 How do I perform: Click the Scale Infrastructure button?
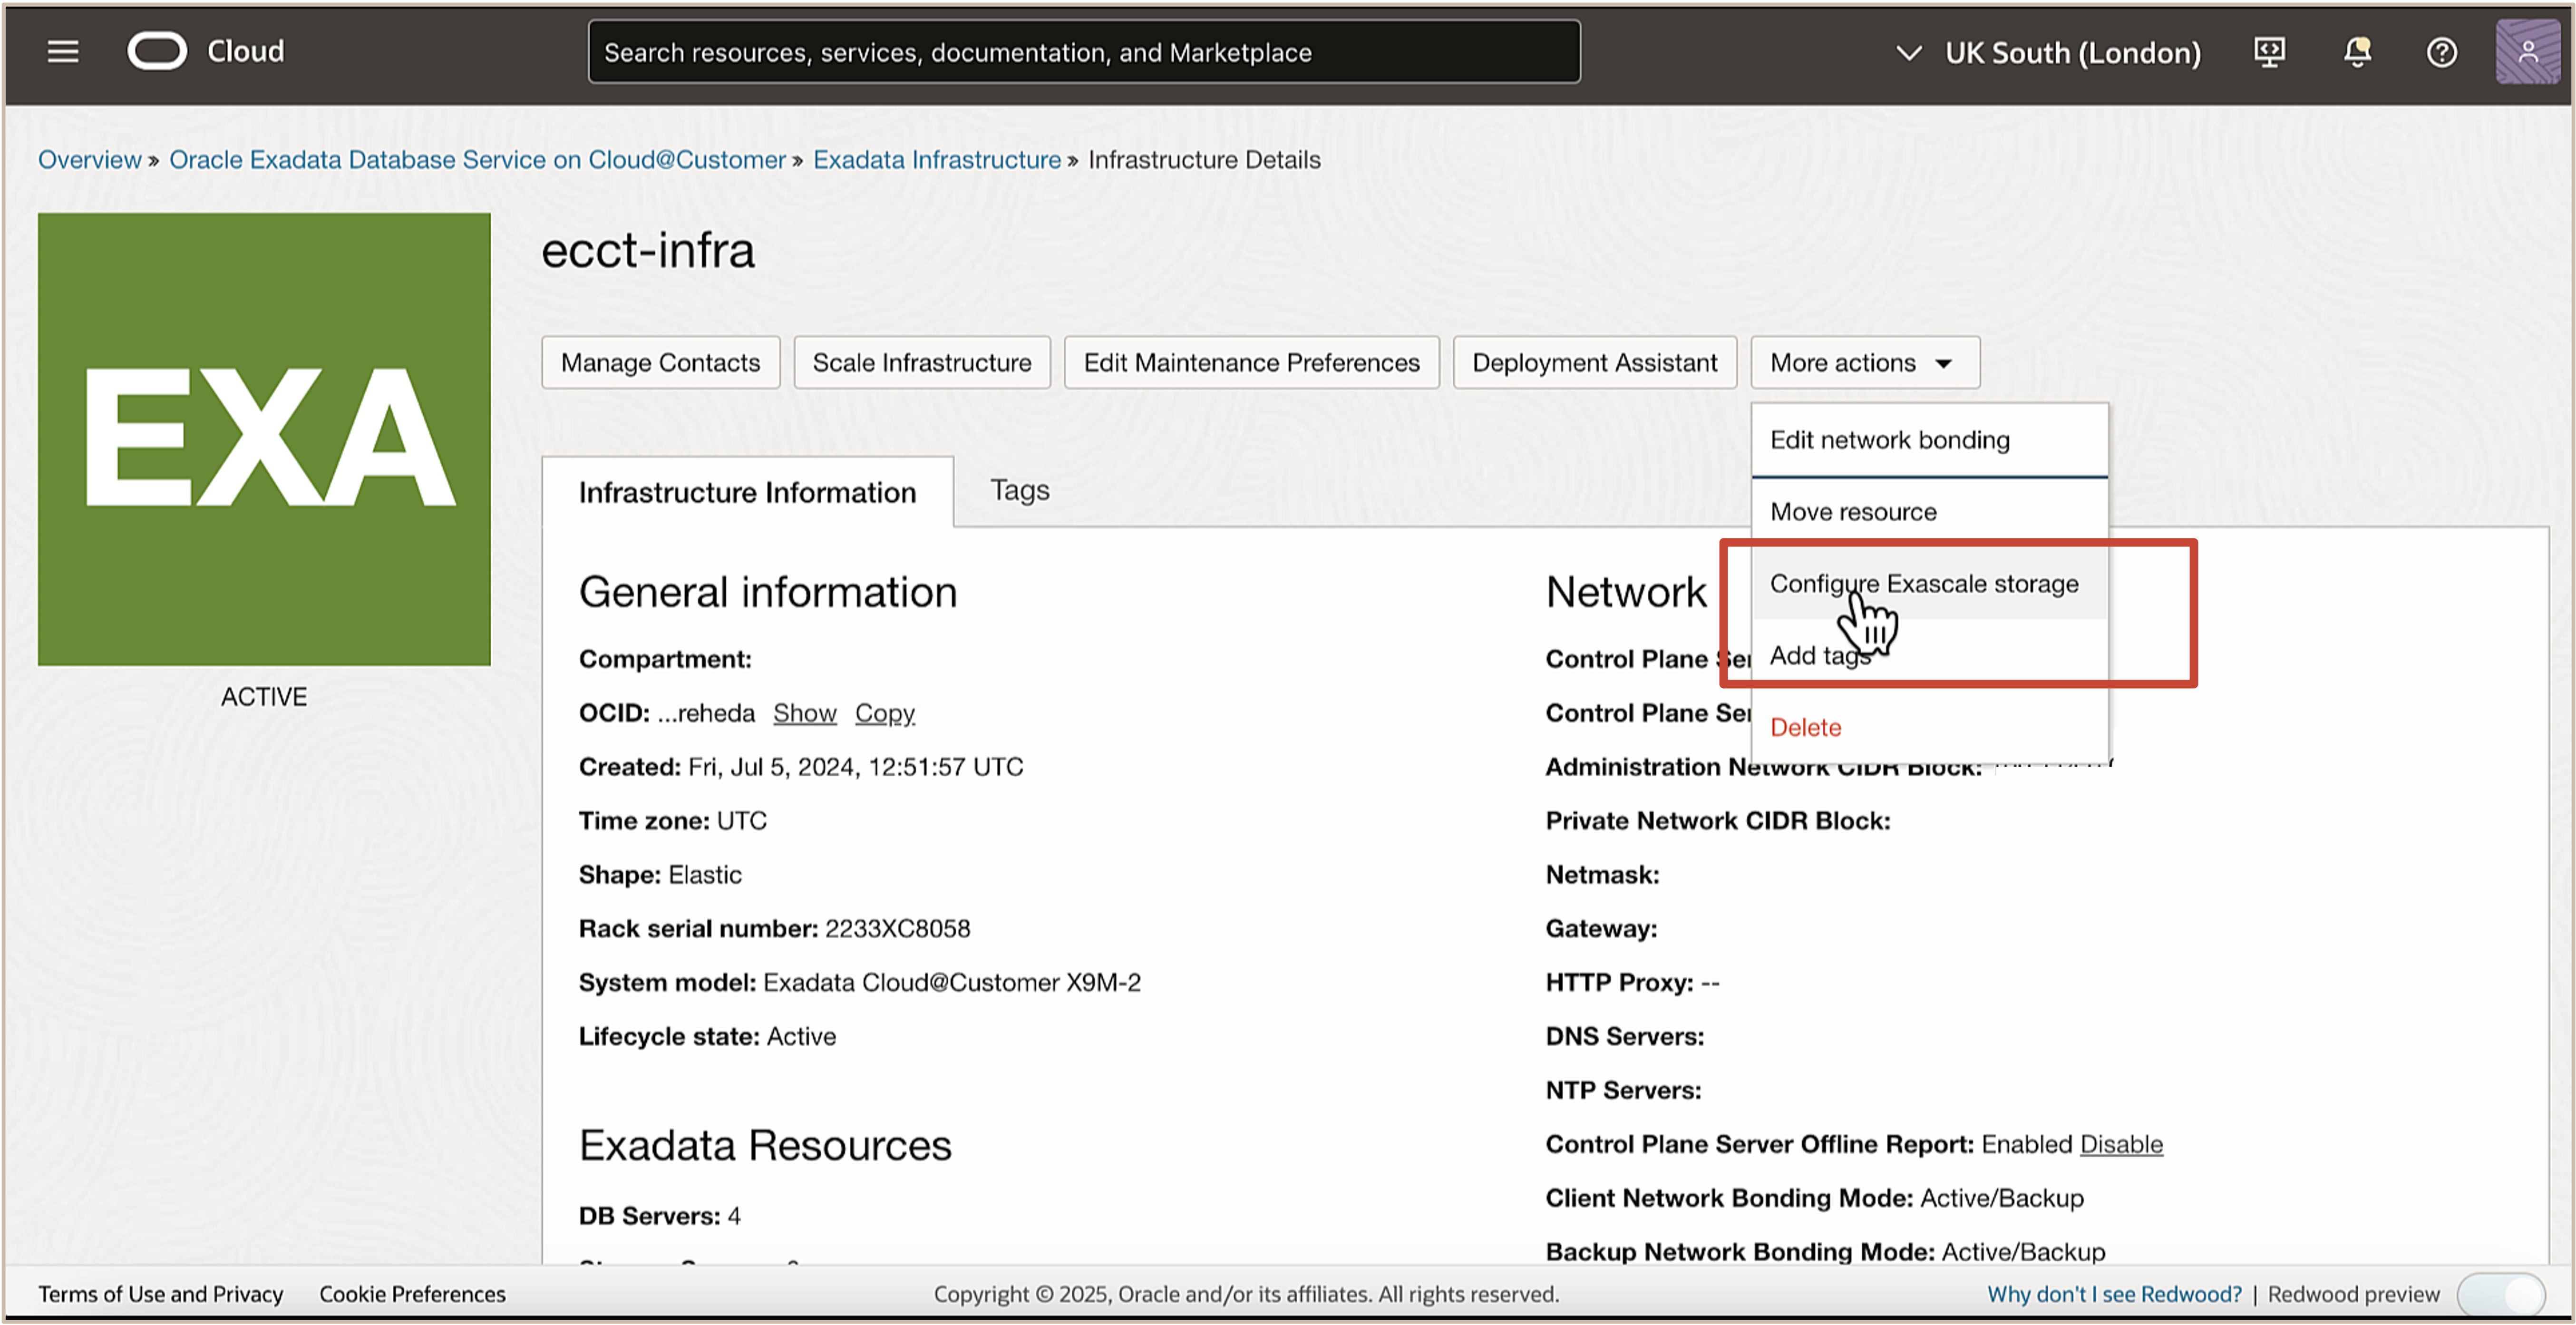[921, 362]
